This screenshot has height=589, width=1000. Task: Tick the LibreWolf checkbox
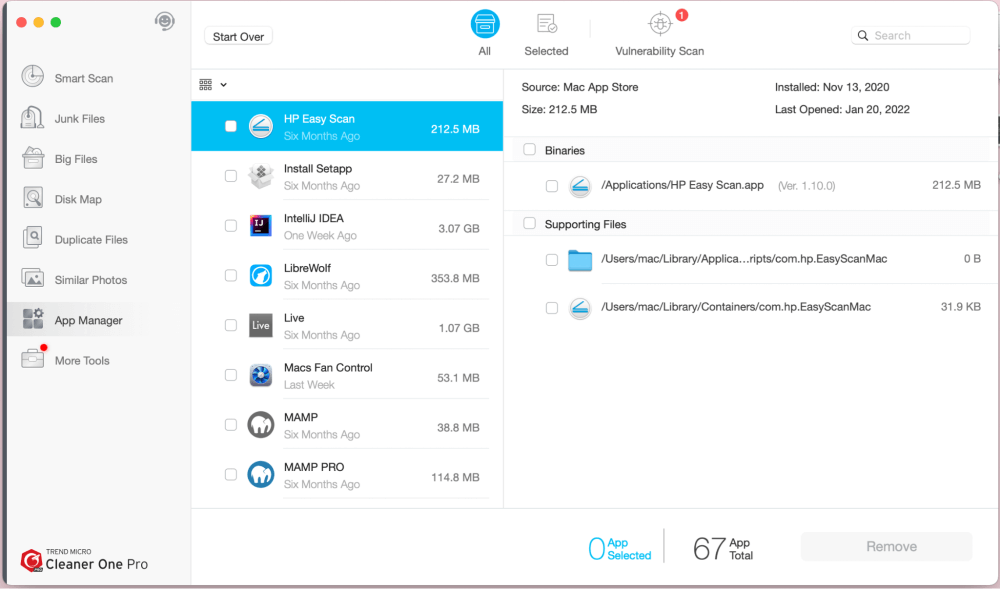pyautogui.click(x=231, y=275)
